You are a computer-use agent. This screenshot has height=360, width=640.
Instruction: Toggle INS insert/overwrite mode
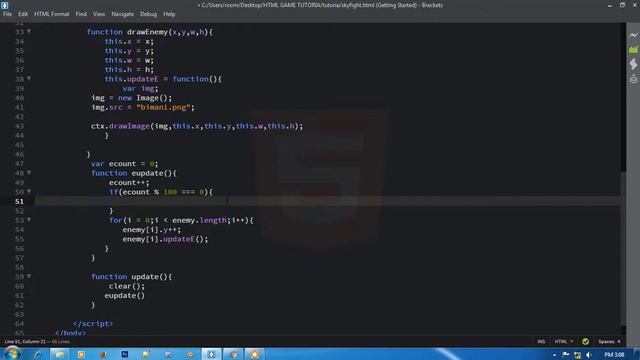coord(541,342)
